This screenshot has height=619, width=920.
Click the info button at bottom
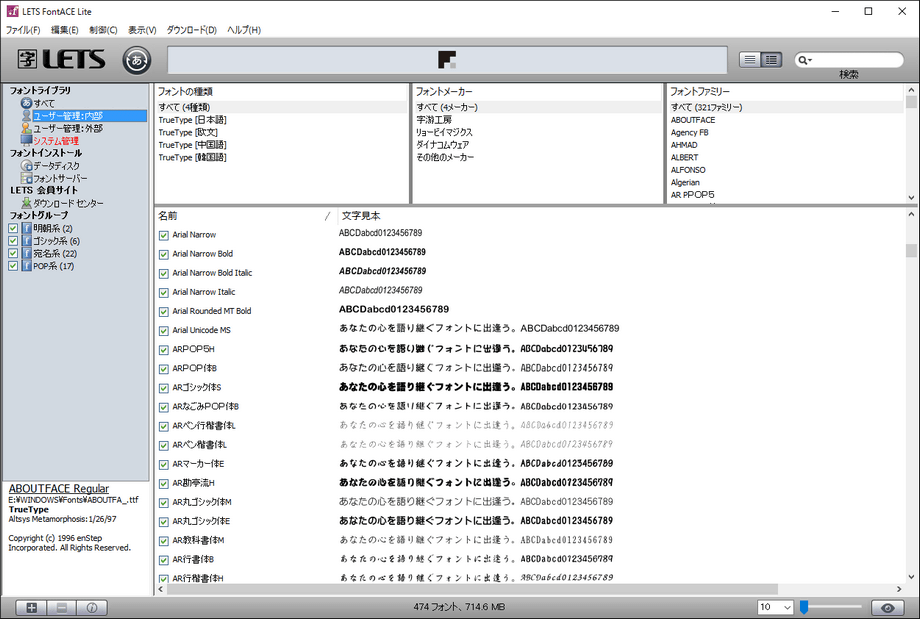click(x=92, y=608)
